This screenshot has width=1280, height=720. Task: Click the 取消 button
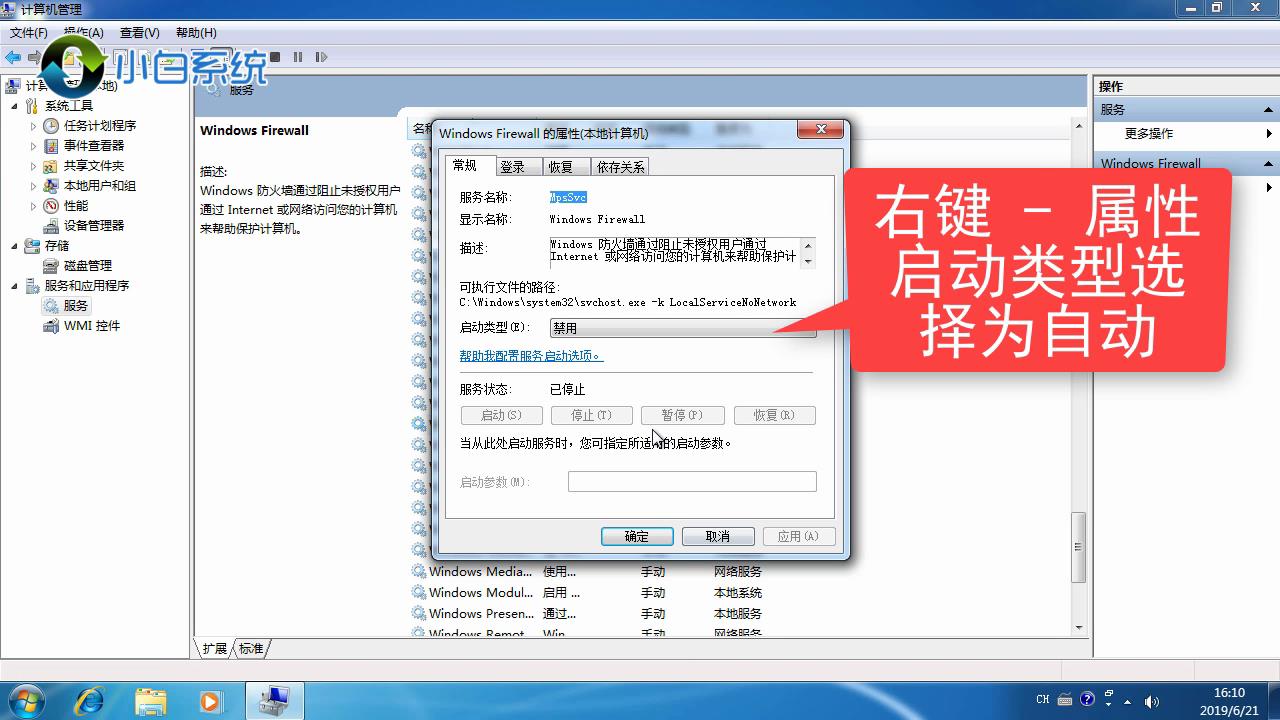[x=718, y=537]
